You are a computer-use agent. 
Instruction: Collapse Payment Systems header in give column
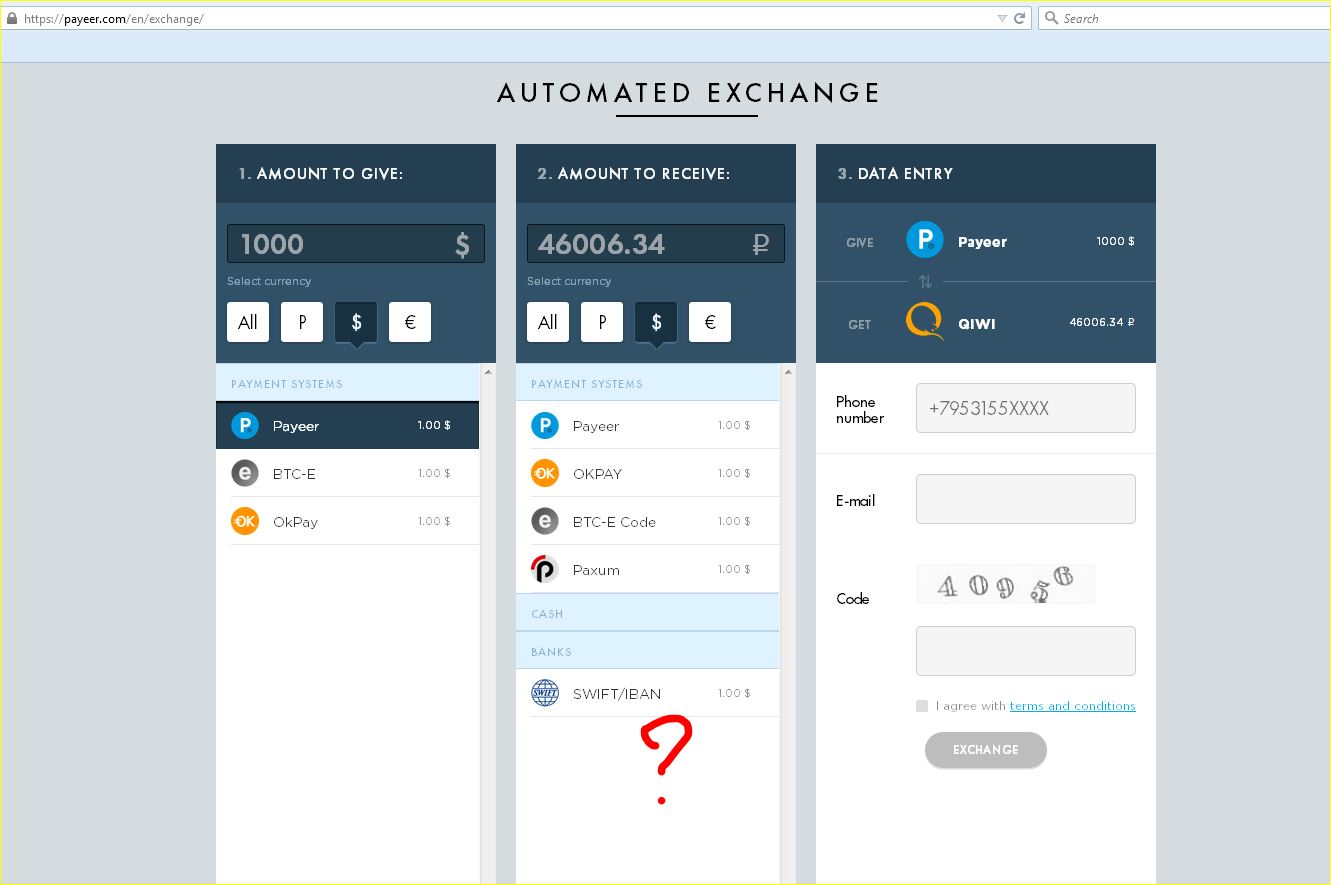point(347,383)
